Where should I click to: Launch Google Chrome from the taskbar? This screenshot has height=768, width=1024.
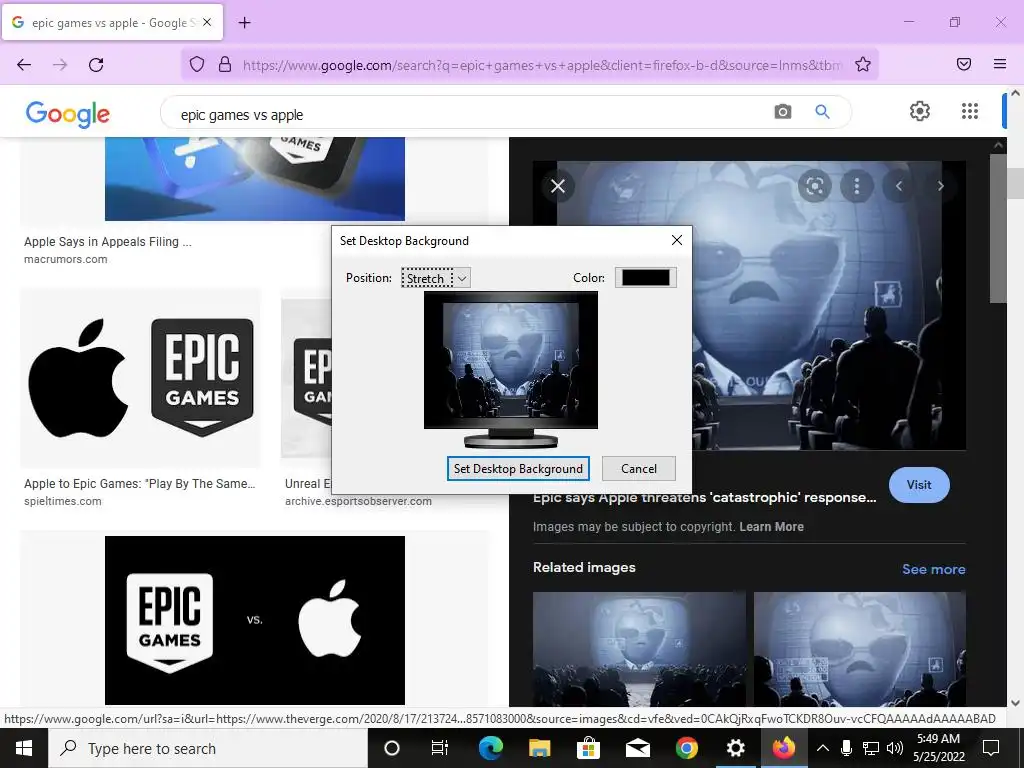(x=686, y=748)
